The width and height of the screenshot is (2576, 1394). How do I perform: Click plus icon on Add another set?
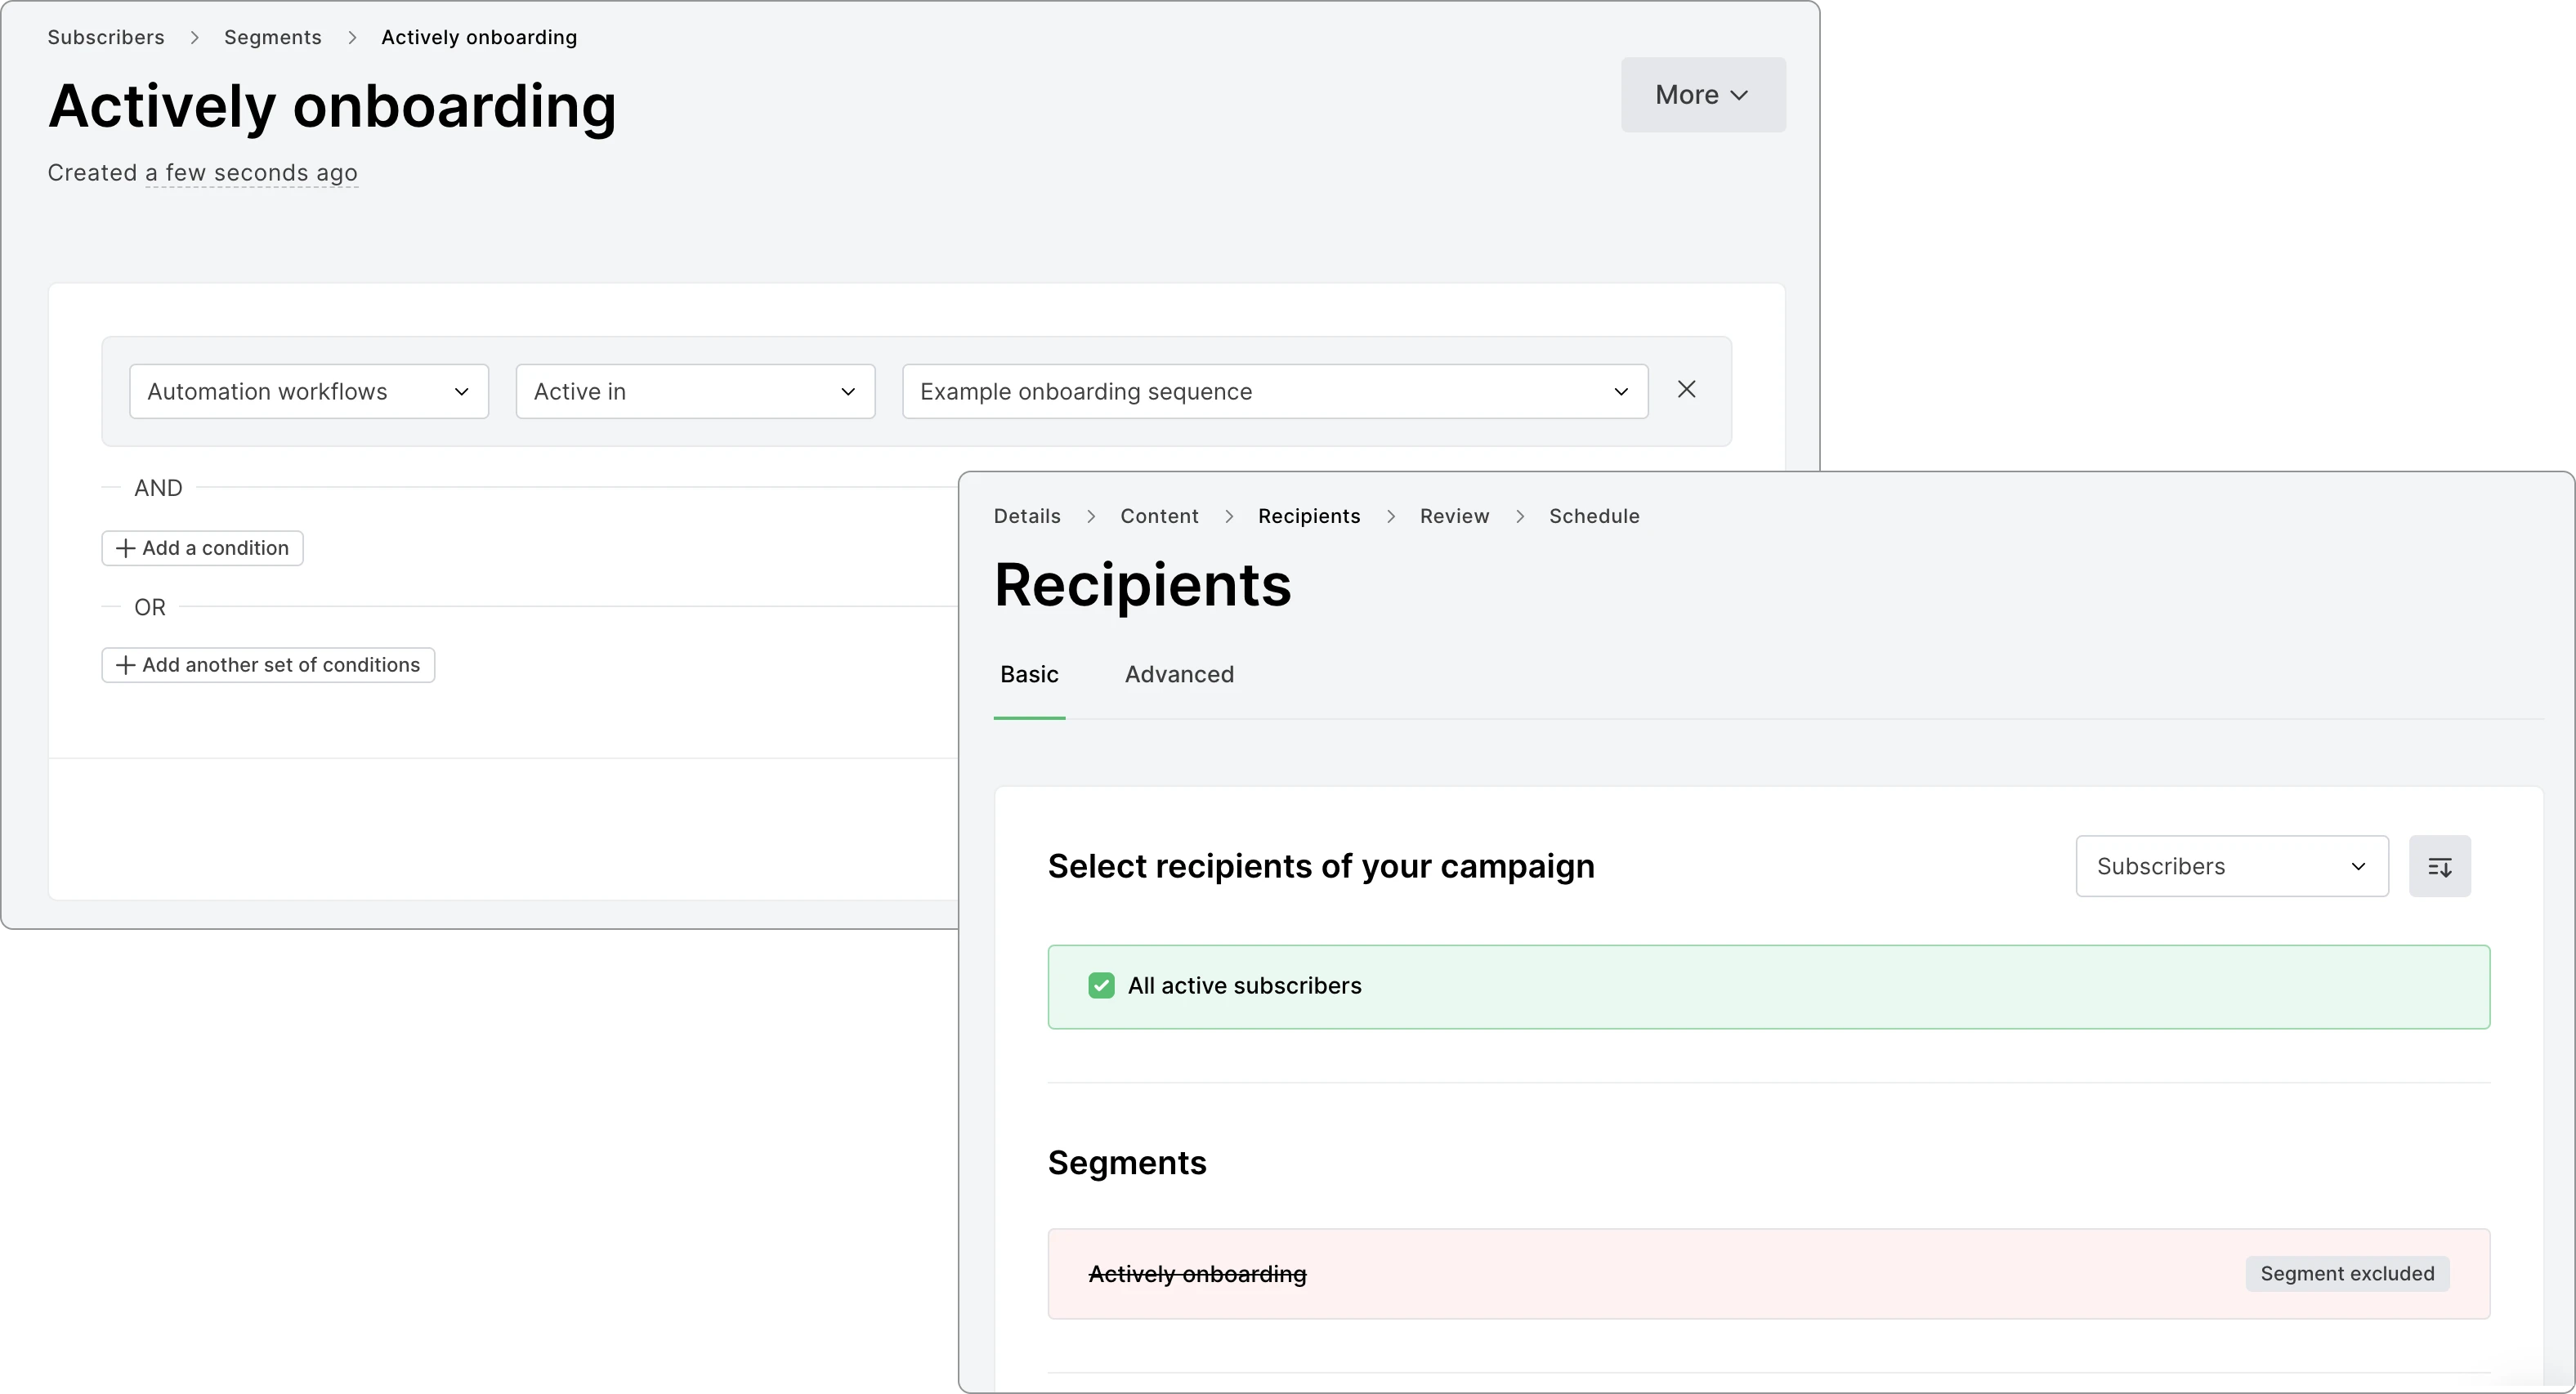click(x=126, y=665)
